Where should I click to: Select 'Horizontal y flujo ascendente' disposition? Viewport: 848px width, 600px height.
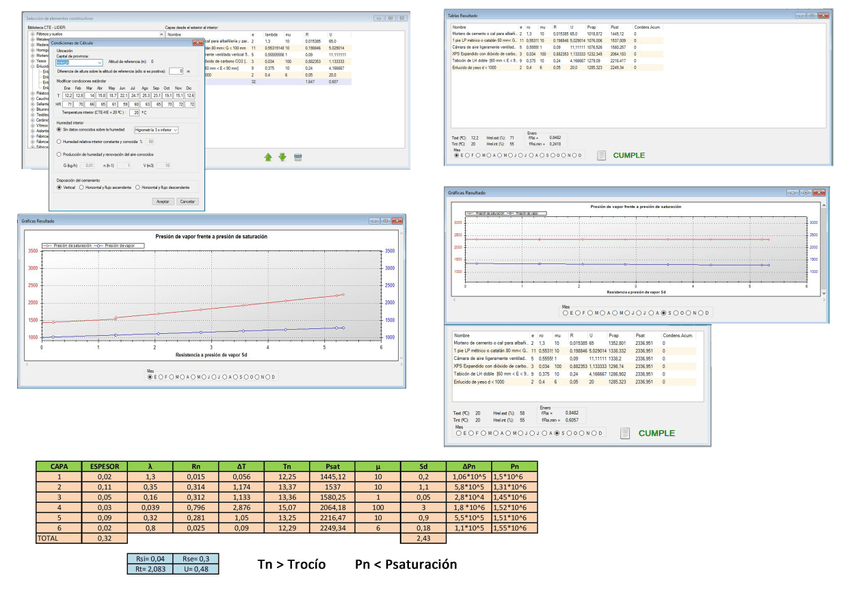click(82, 187)
